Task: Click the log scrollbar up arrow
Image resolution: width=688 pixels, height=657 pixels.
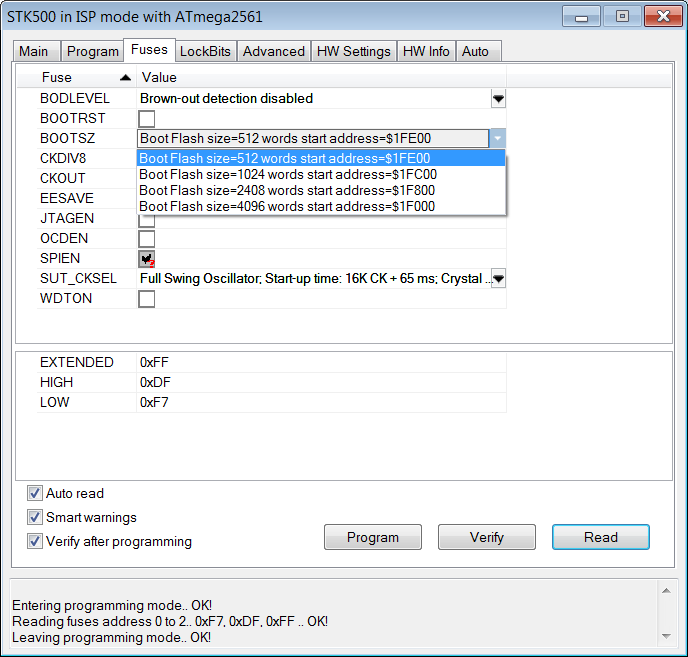Action: click(x=666, y=591)
